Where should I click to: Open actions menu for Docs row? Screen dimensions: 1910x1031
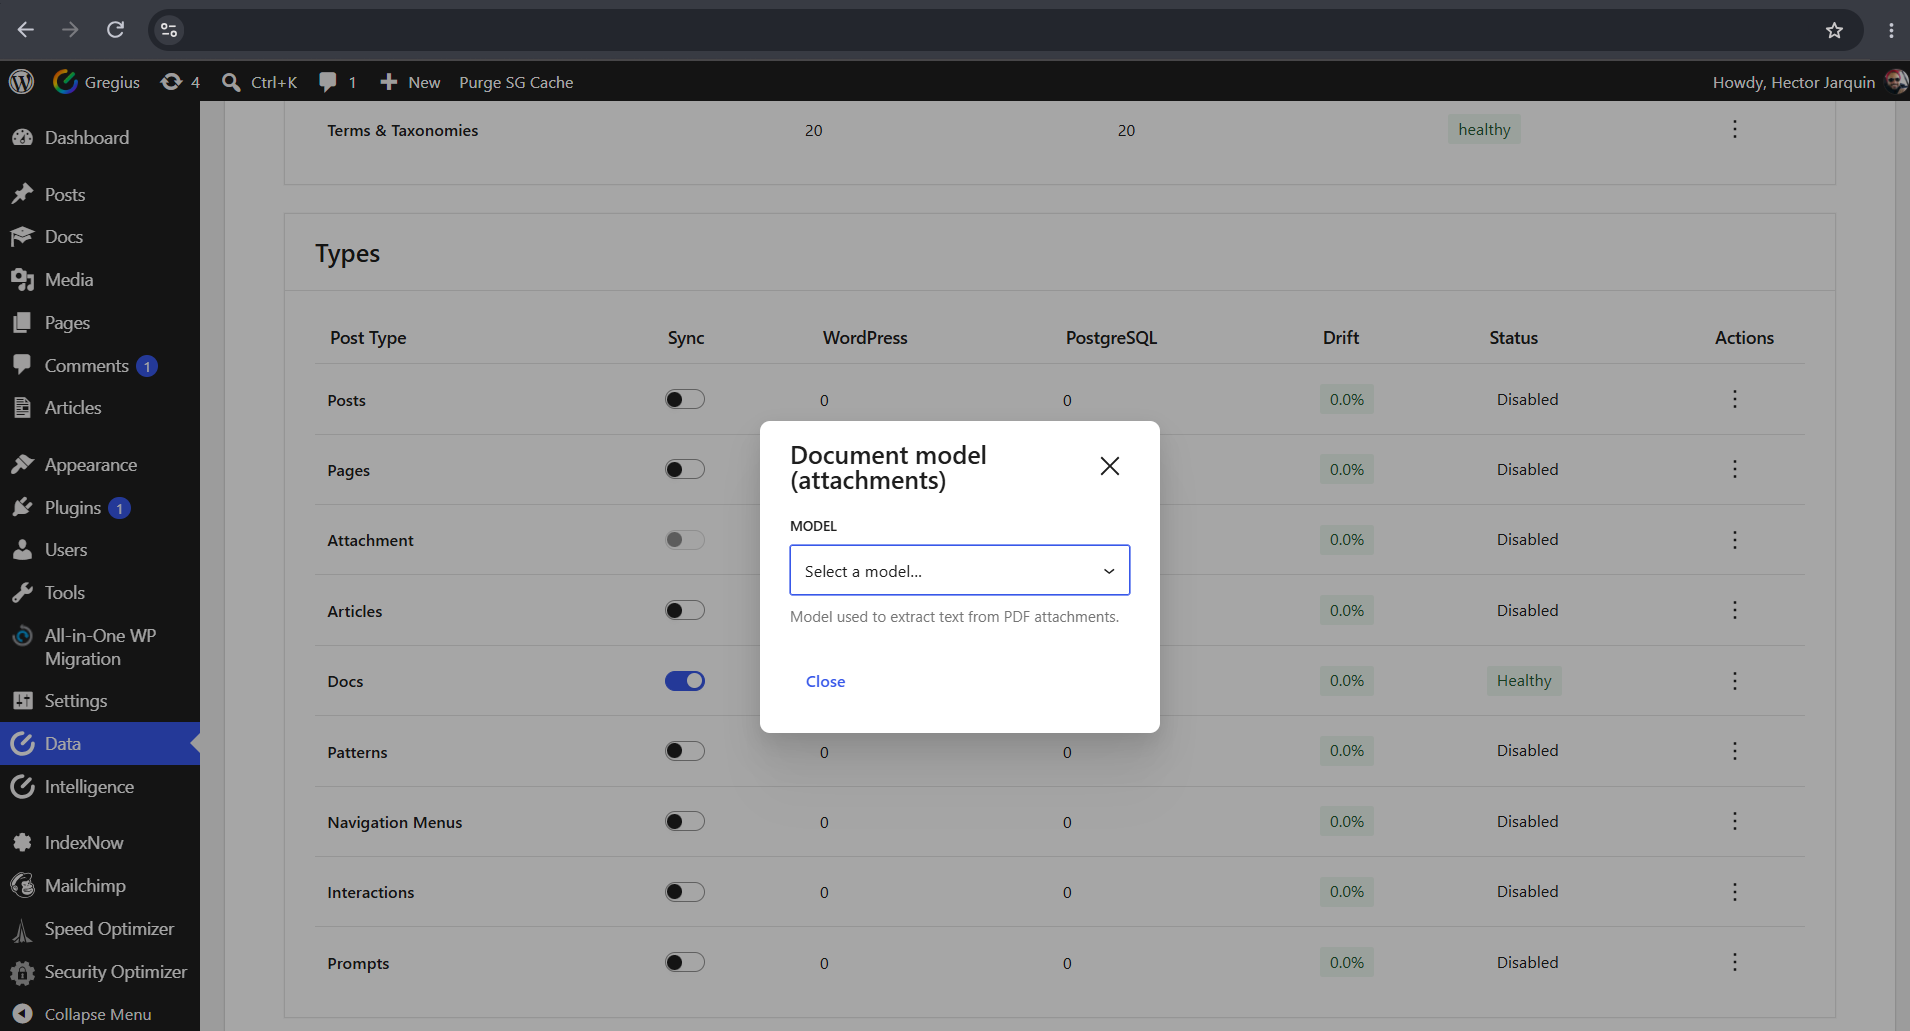1735,681
